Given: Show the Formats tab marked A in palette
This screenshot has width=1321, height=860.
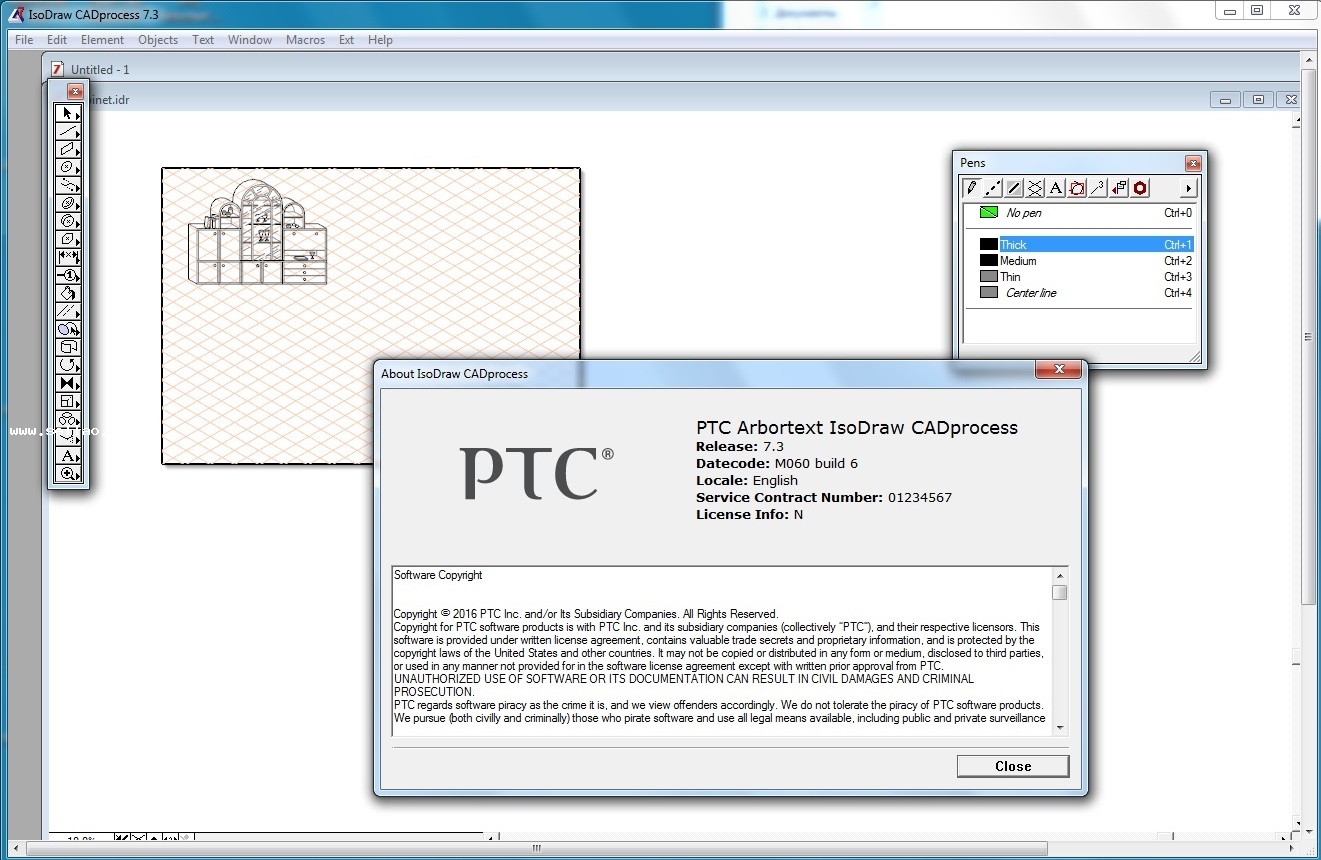Looking at the screenshot, I should point(1056,188).
